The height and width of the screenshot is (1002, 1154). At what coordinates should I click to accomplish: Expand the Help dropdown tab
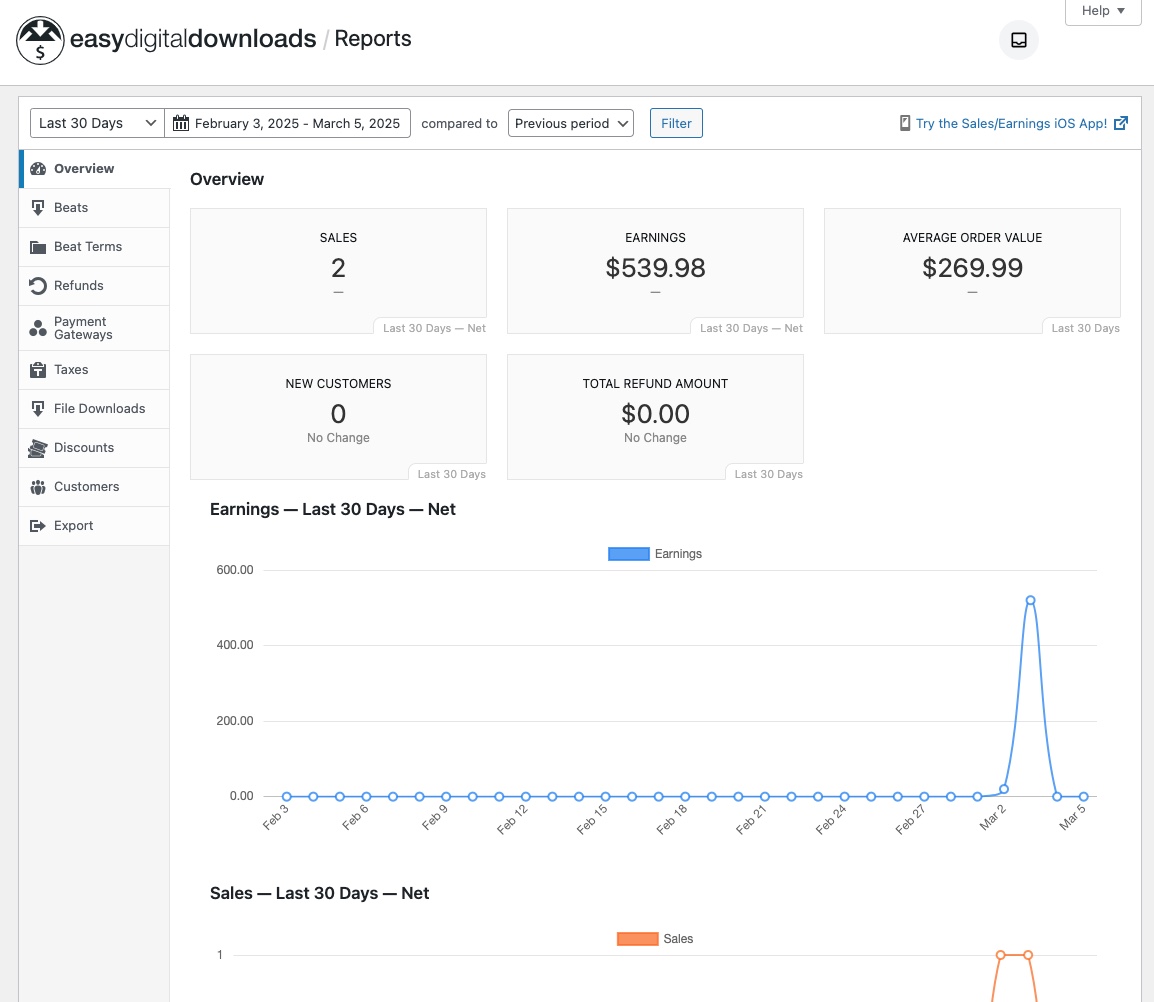1103,11
